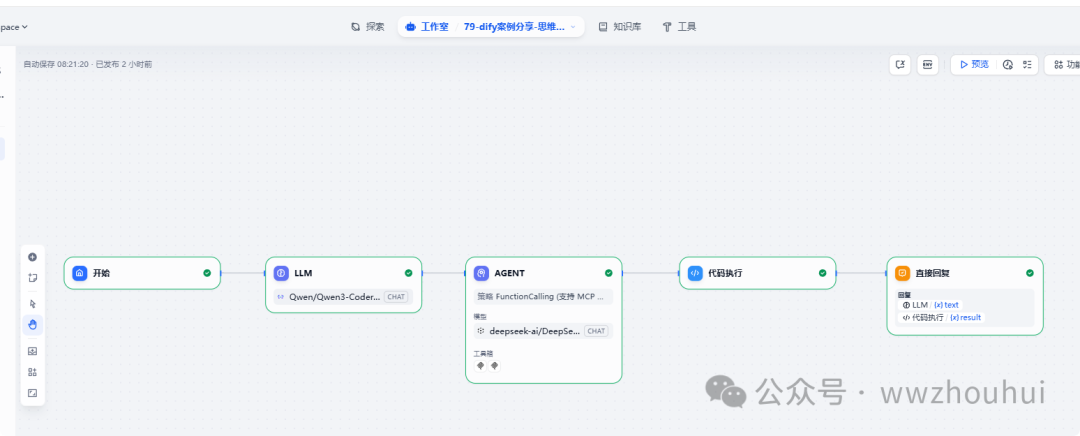
Task: Select the hand pan mode tool
Action: (32, 324)
